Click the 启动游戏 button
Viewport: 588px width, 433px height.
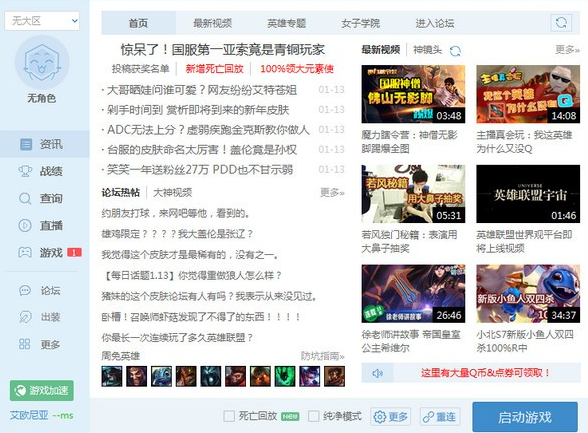(x=525, y=417)
